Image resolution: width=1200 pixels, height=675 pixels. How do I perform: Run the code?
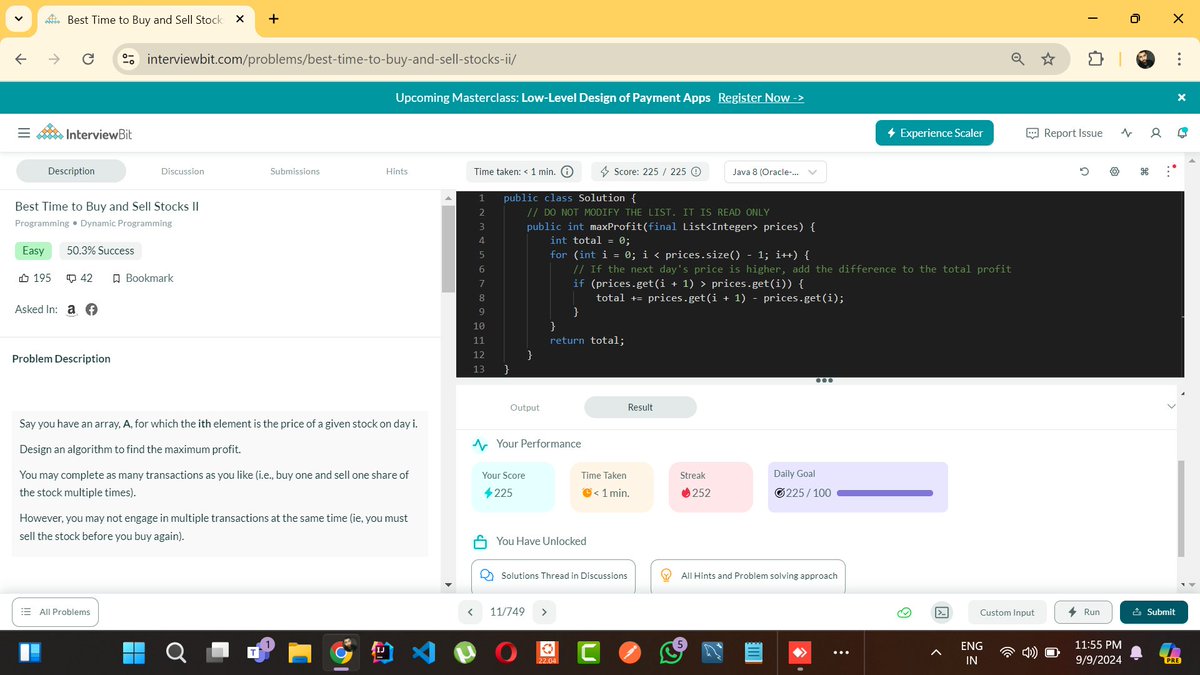(x=1084, y=612)
